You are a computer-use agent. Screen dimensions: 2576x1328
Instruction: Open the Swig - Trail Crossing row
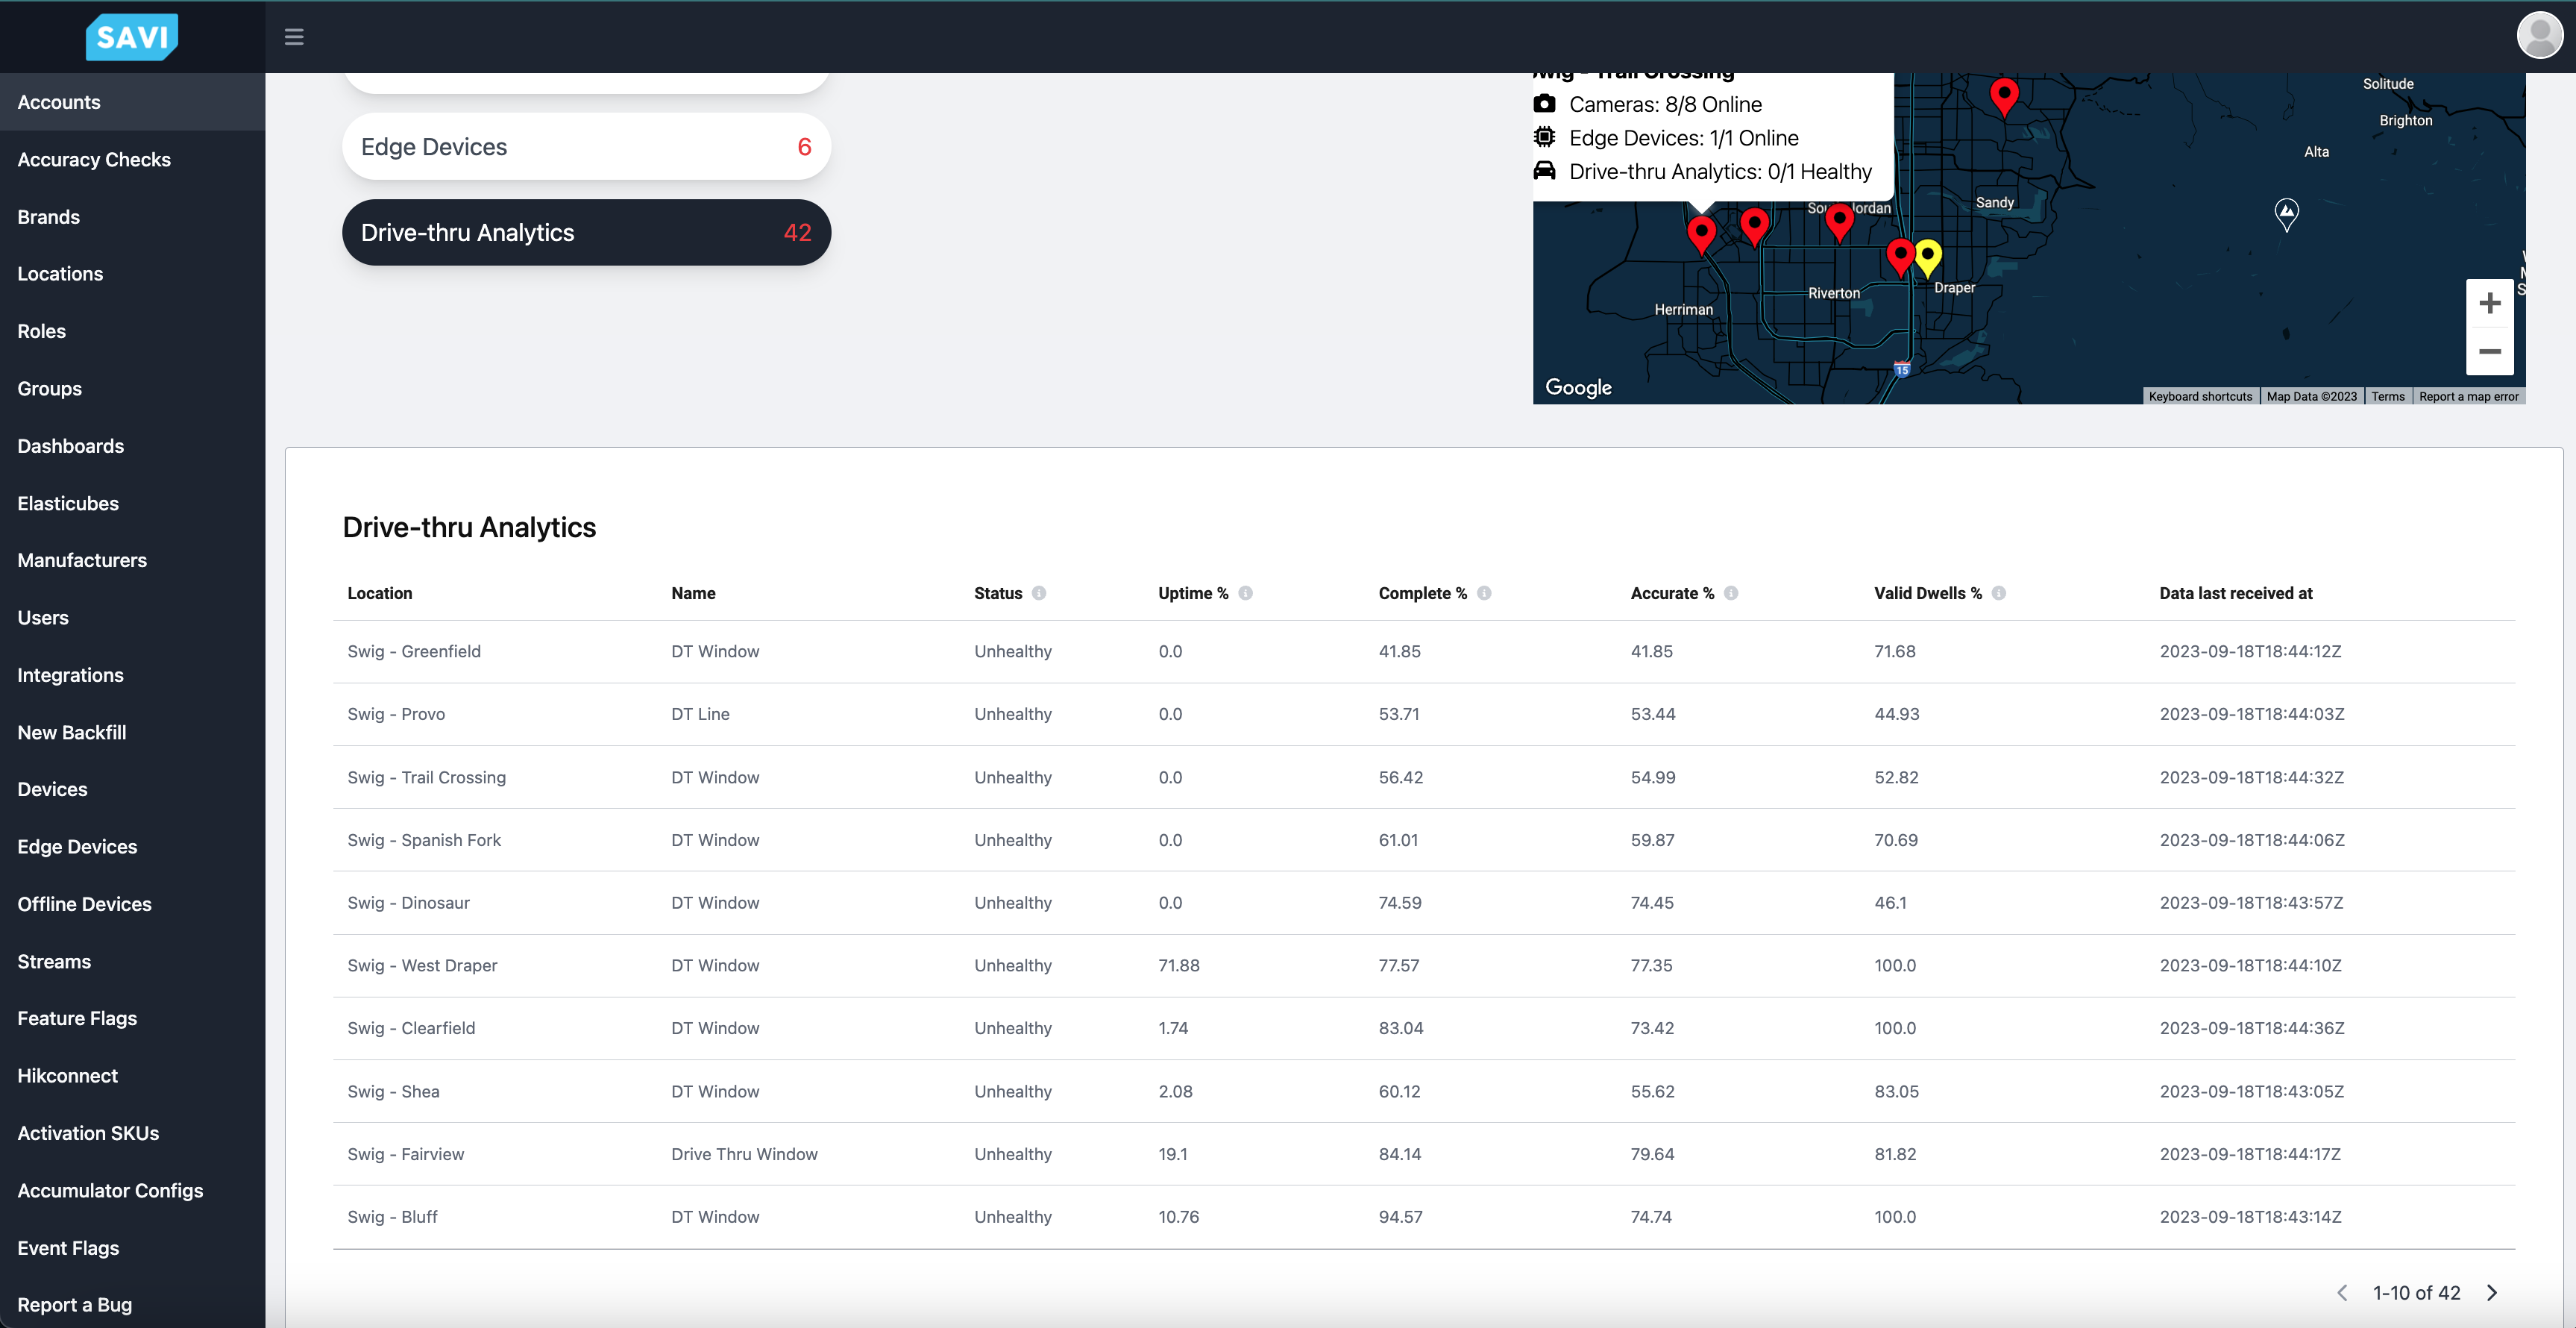[x=426, y=777]
